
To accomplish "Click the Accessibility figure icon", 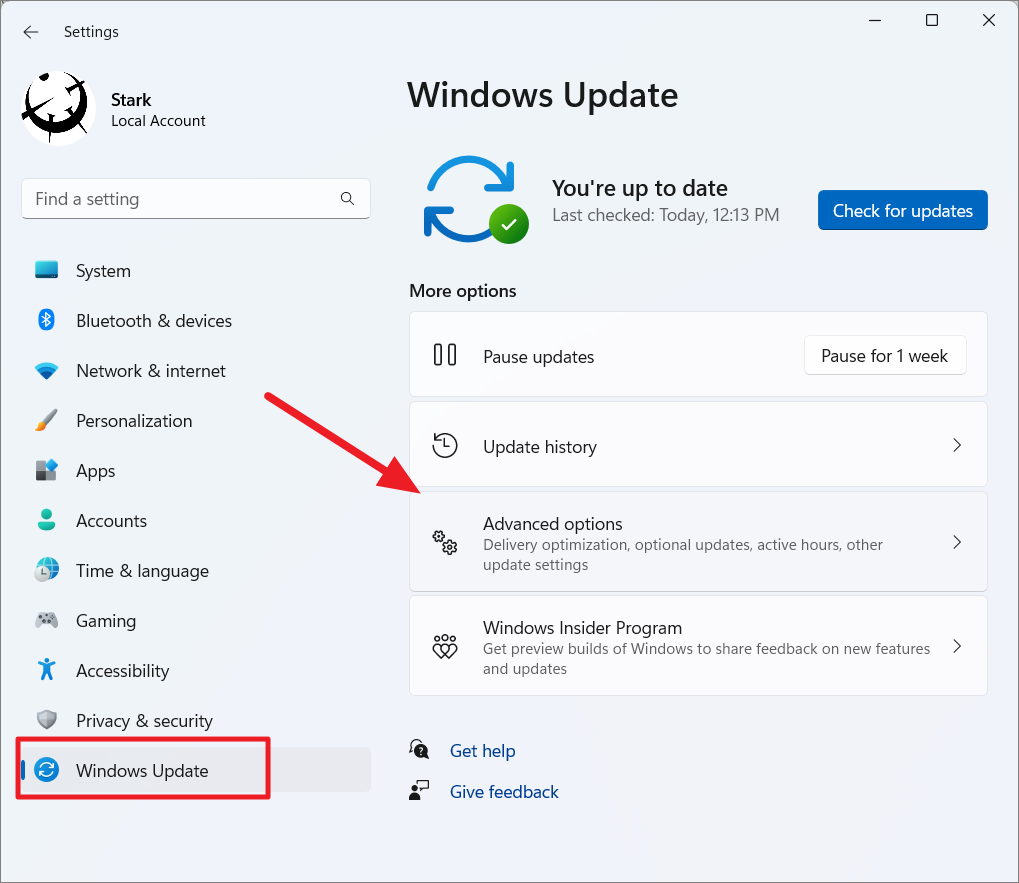I will coord(47,669).
